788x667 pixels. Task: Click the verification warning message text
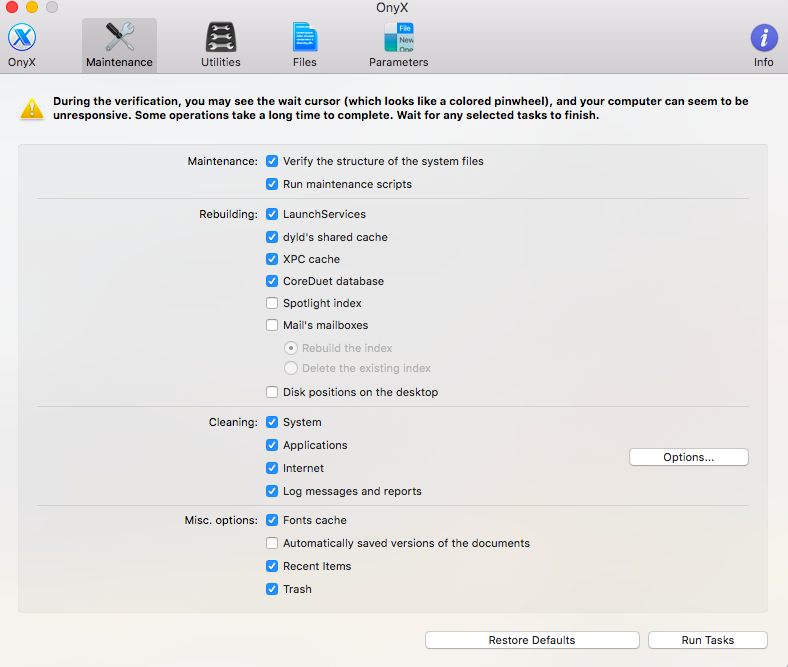click(x=401, y=108)
